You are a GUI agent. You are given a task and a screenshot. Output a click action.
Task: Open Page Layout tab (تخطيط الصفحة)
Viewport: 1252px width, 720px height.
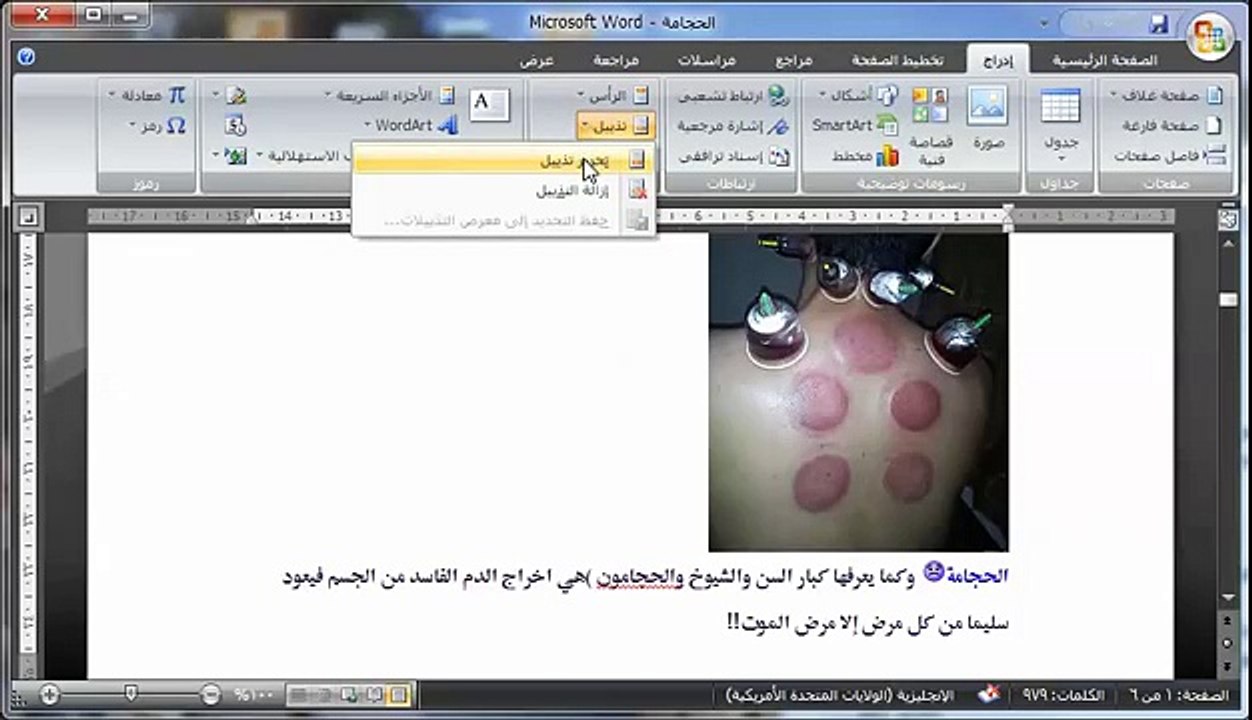coord(898,60)
